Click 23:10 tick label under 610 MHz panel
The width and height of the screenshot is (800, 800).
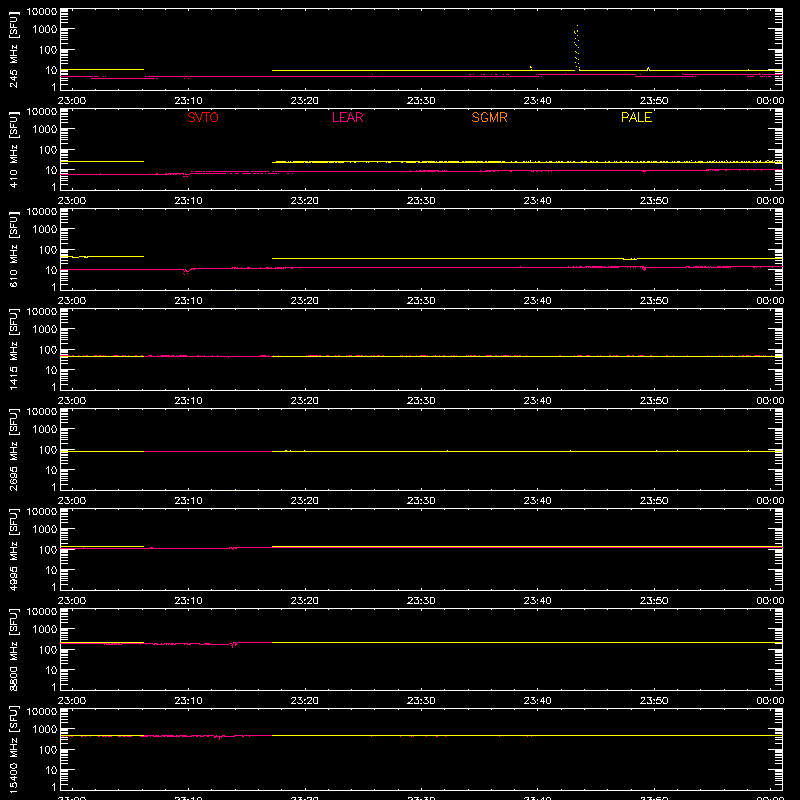coord(188,301)
